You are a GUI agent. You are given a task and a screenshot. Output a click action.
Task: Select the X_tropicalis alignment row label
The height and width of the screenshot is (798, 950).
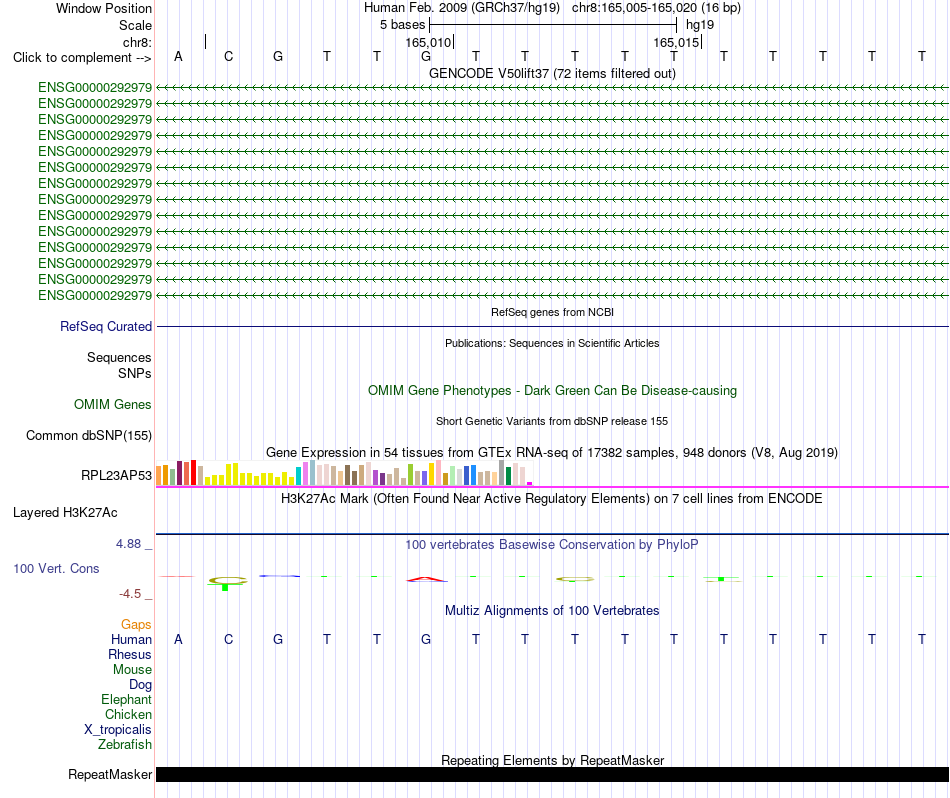coord(118,730)
